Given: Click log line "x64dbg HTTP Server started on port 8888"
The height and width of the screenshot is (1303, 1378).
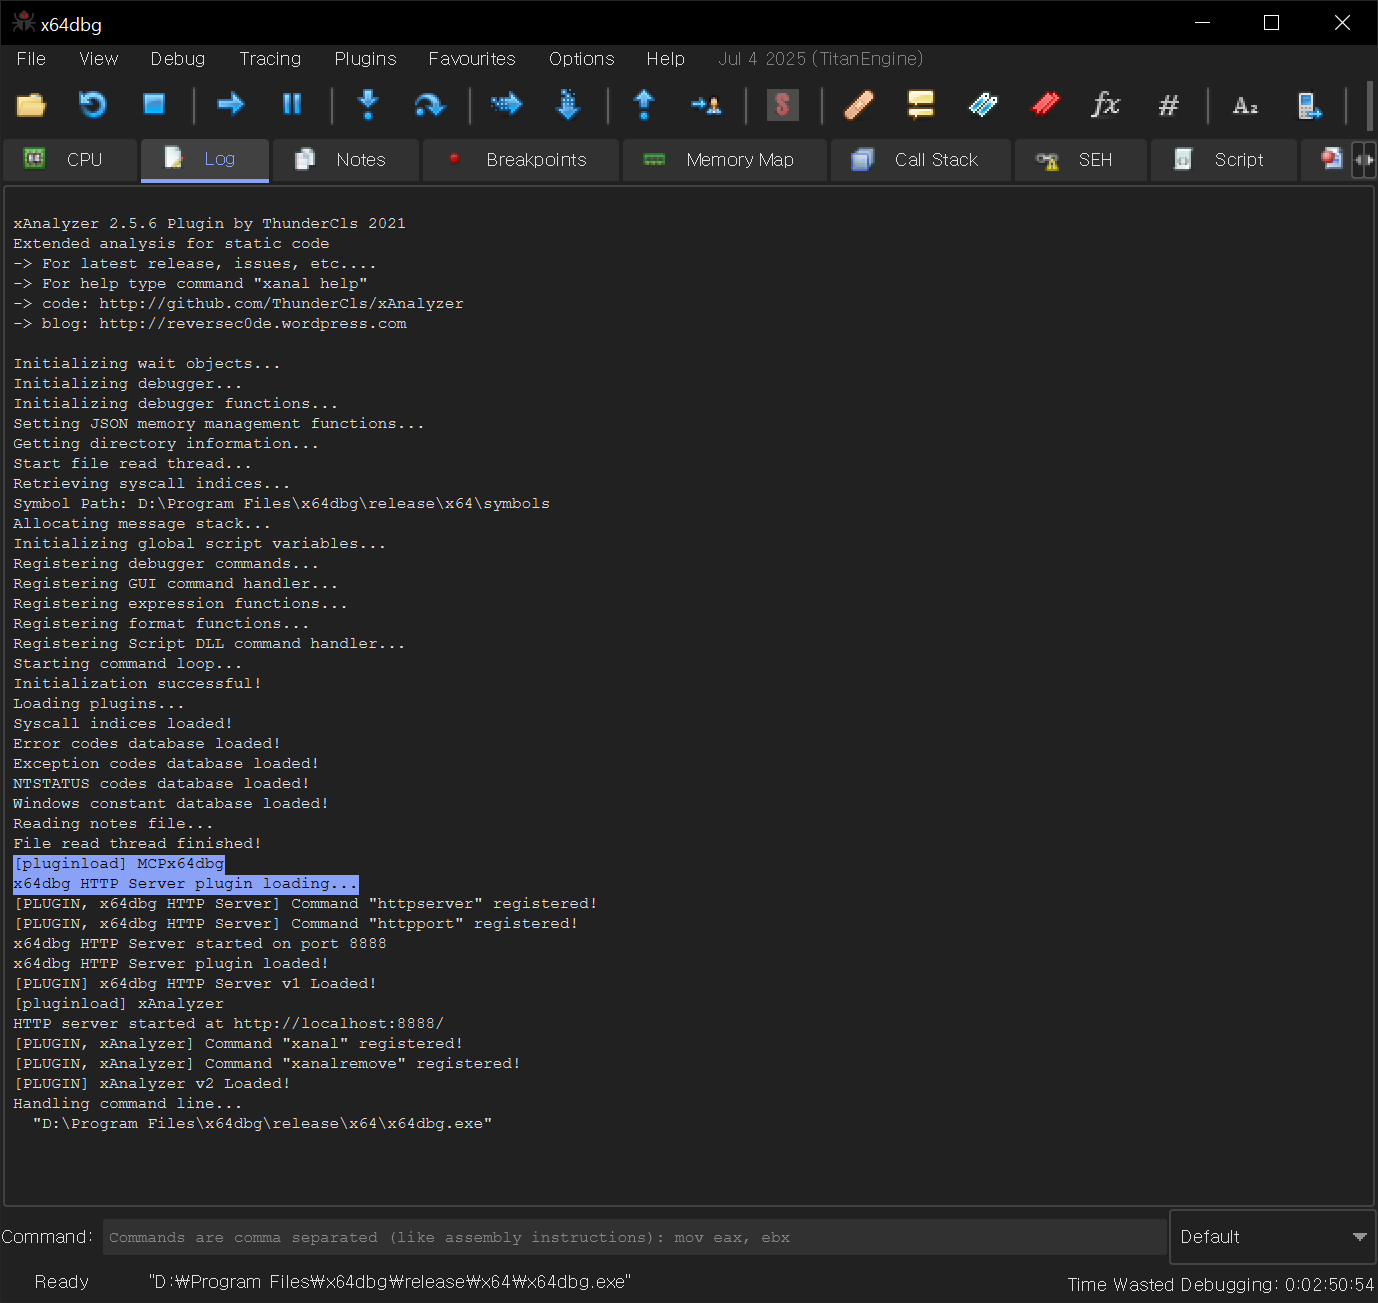Looking at the screenshot, I should tap(200, 943).
